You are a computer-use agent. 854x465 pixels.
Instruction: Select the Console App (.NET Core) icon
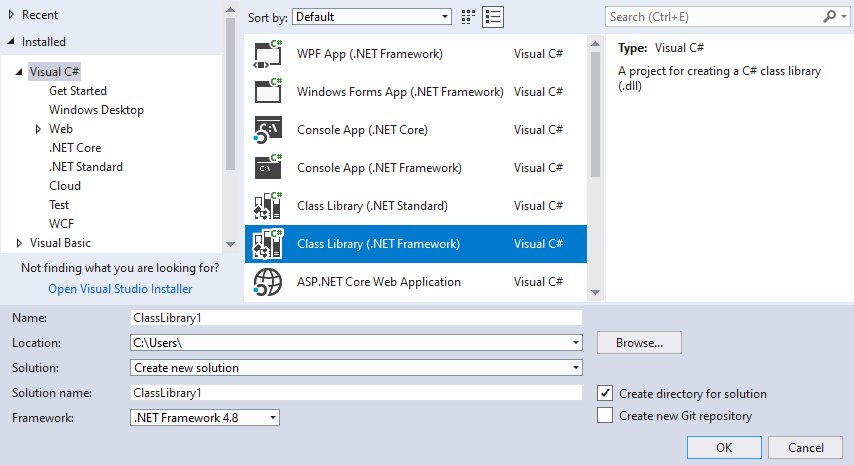click(268, 130)
